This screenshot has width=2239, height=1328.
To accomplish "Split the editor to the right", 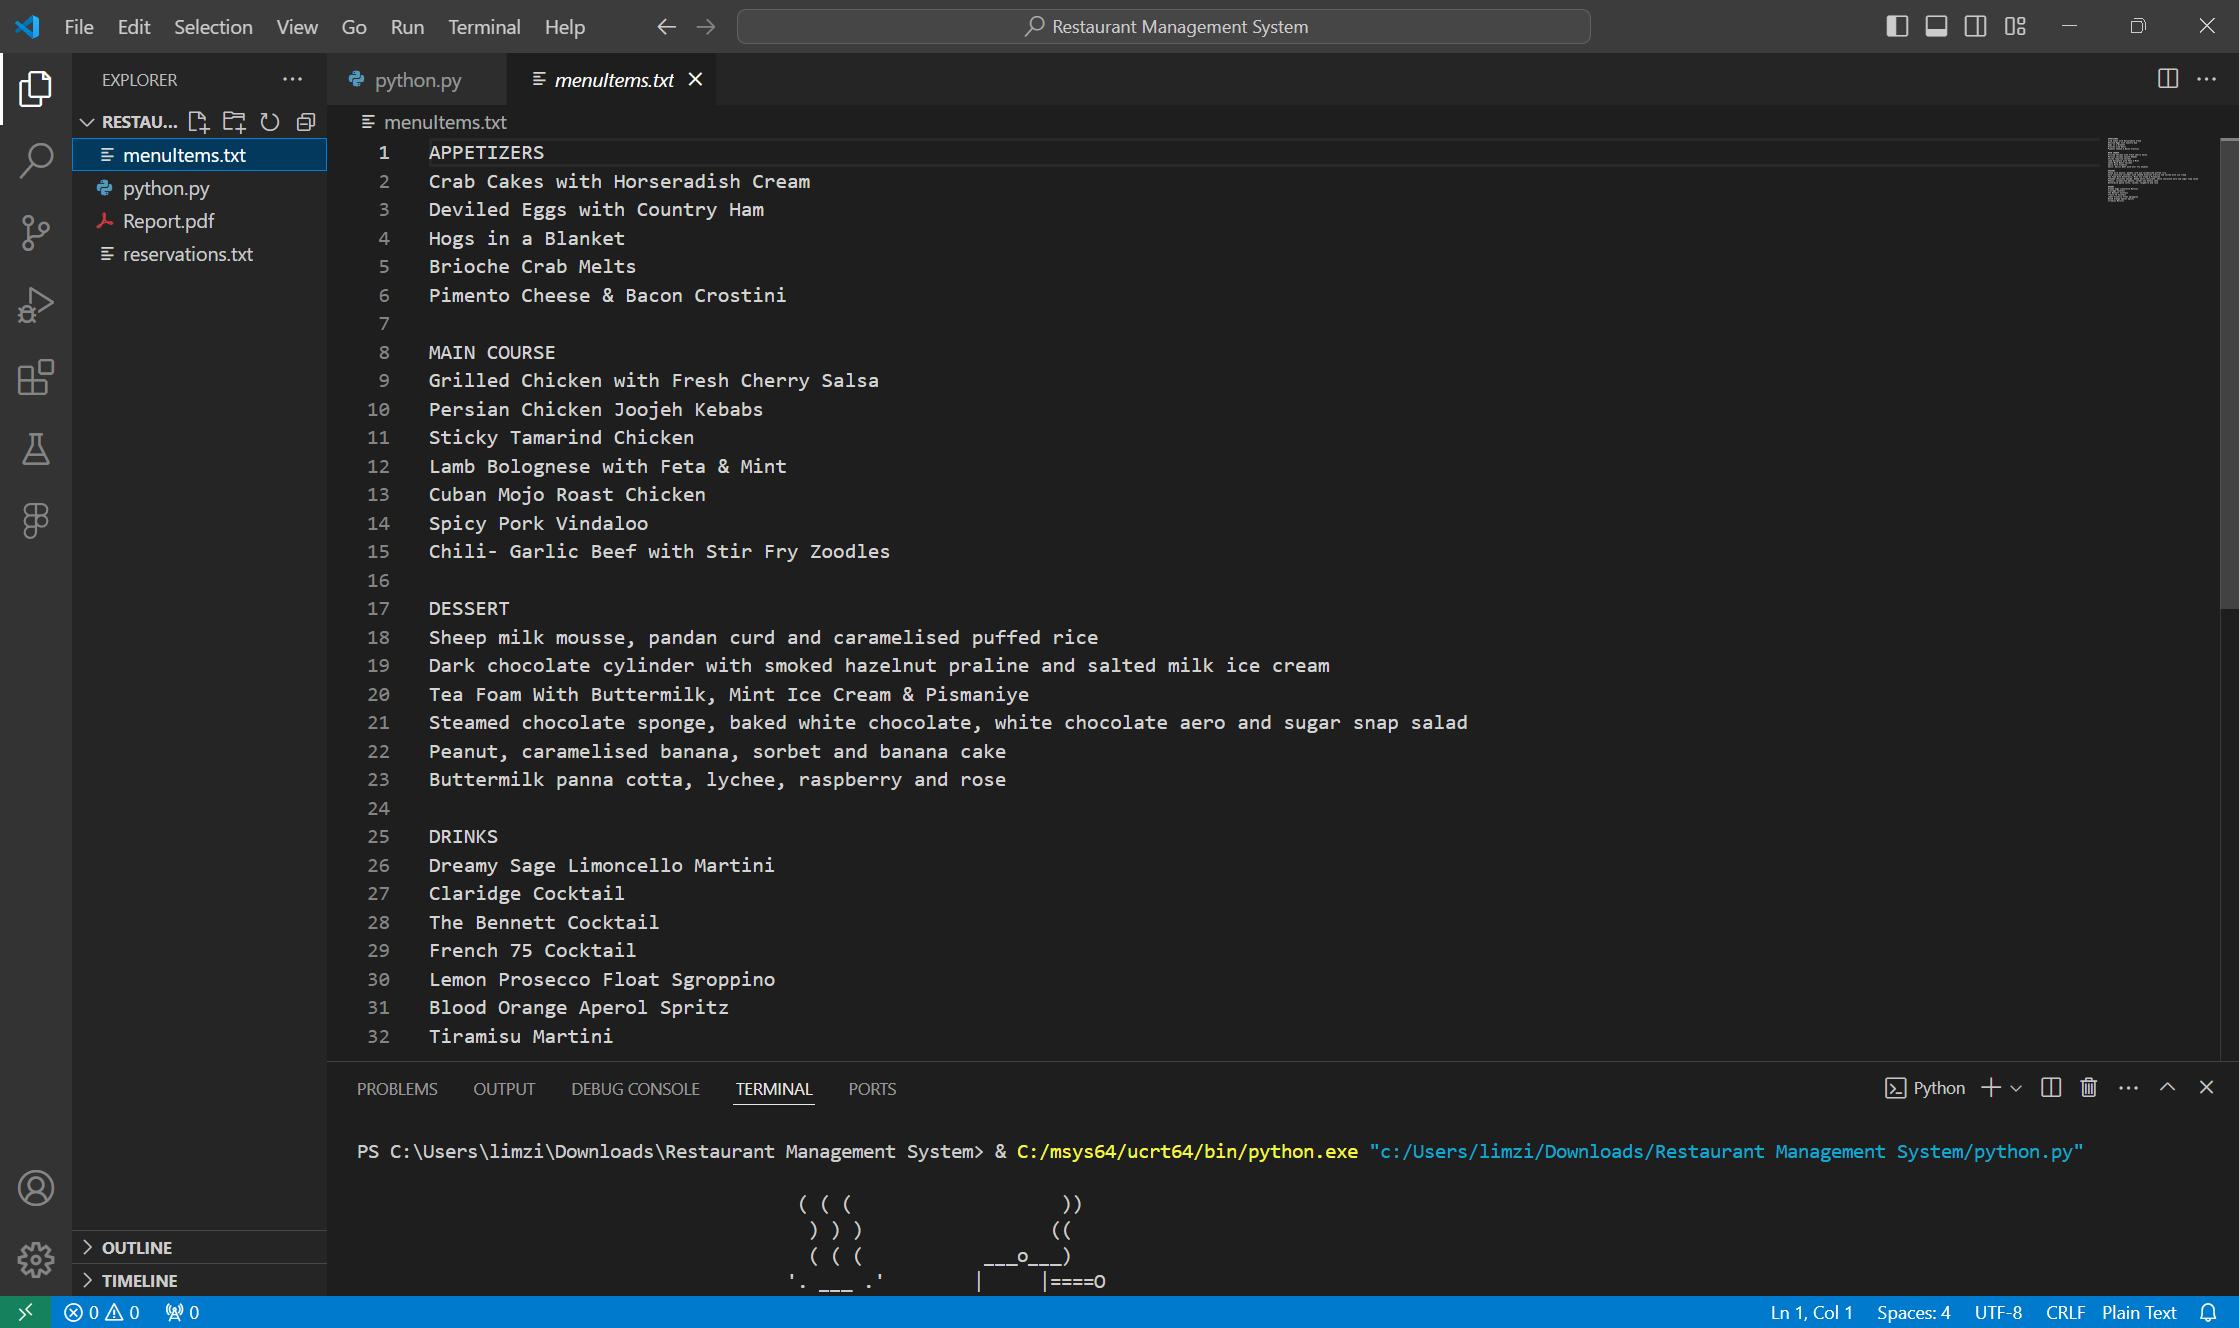I will (2167, 79).
